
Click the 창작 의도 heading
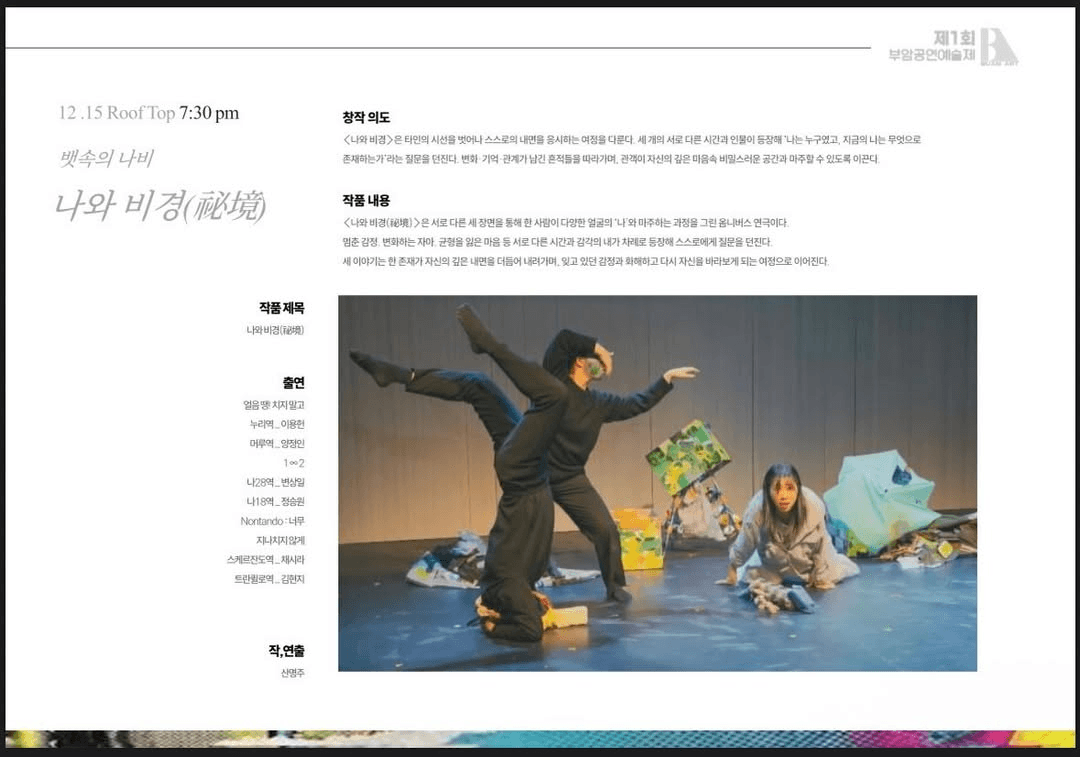tap(365, 117)
